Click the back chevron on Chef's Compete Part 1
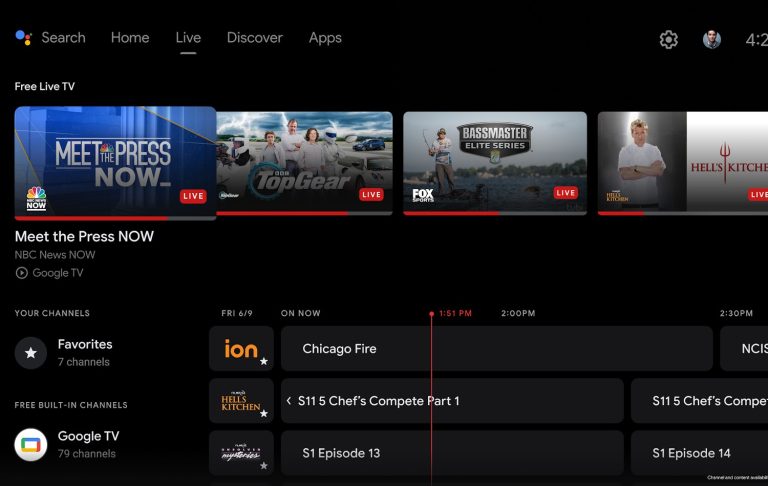 pos(289,401)
